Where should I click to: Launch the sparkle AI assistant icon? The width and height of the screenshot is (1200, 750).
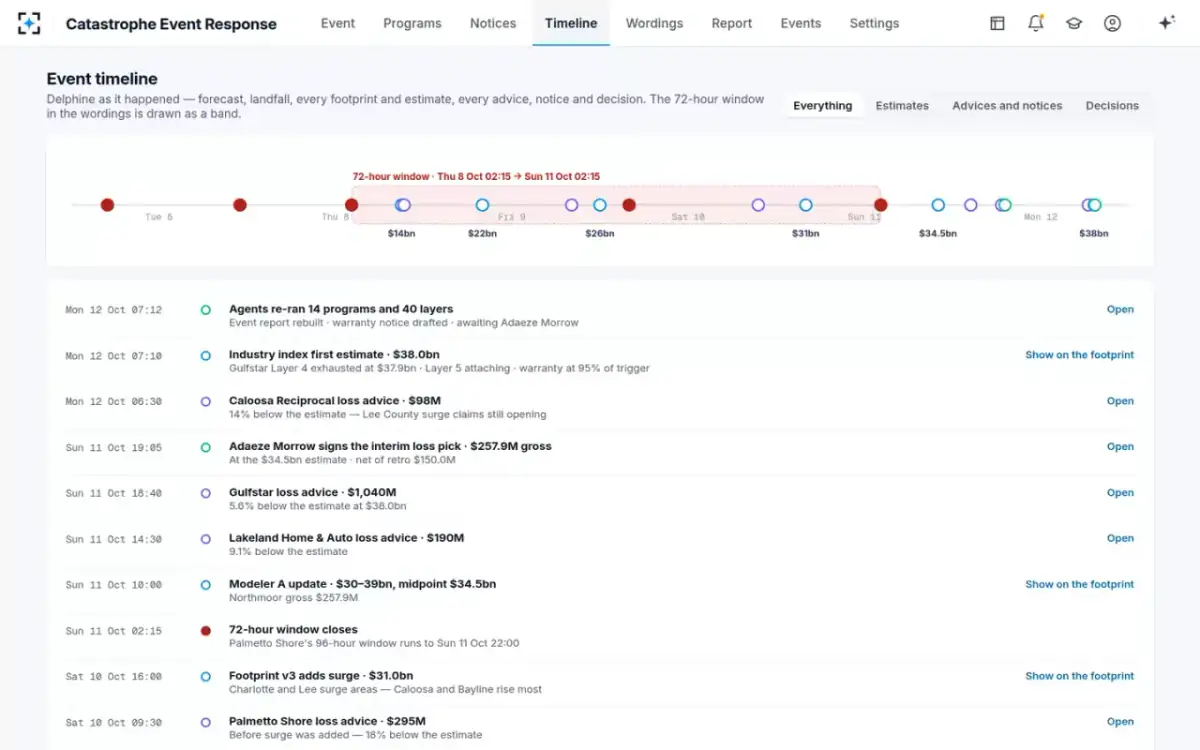click(1166, 23)
